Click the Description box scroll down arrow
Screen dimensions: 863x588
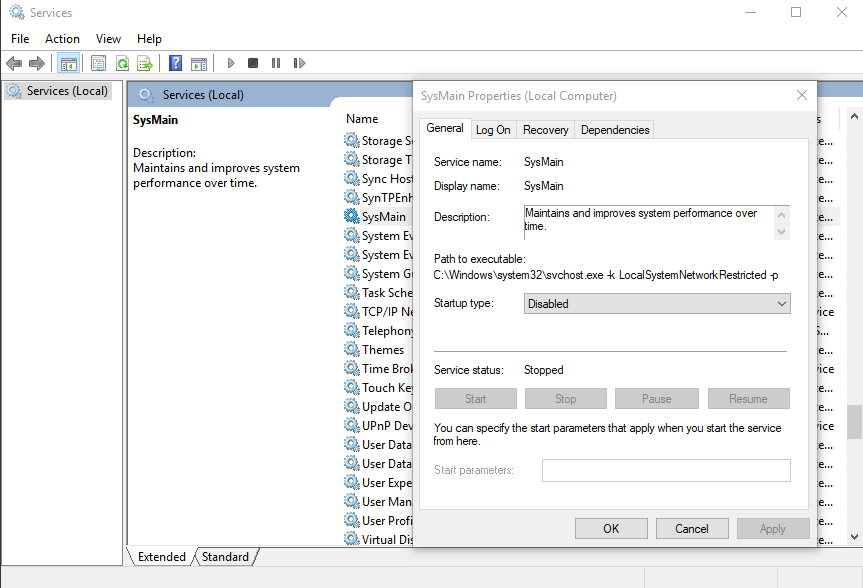coord(782,232)
